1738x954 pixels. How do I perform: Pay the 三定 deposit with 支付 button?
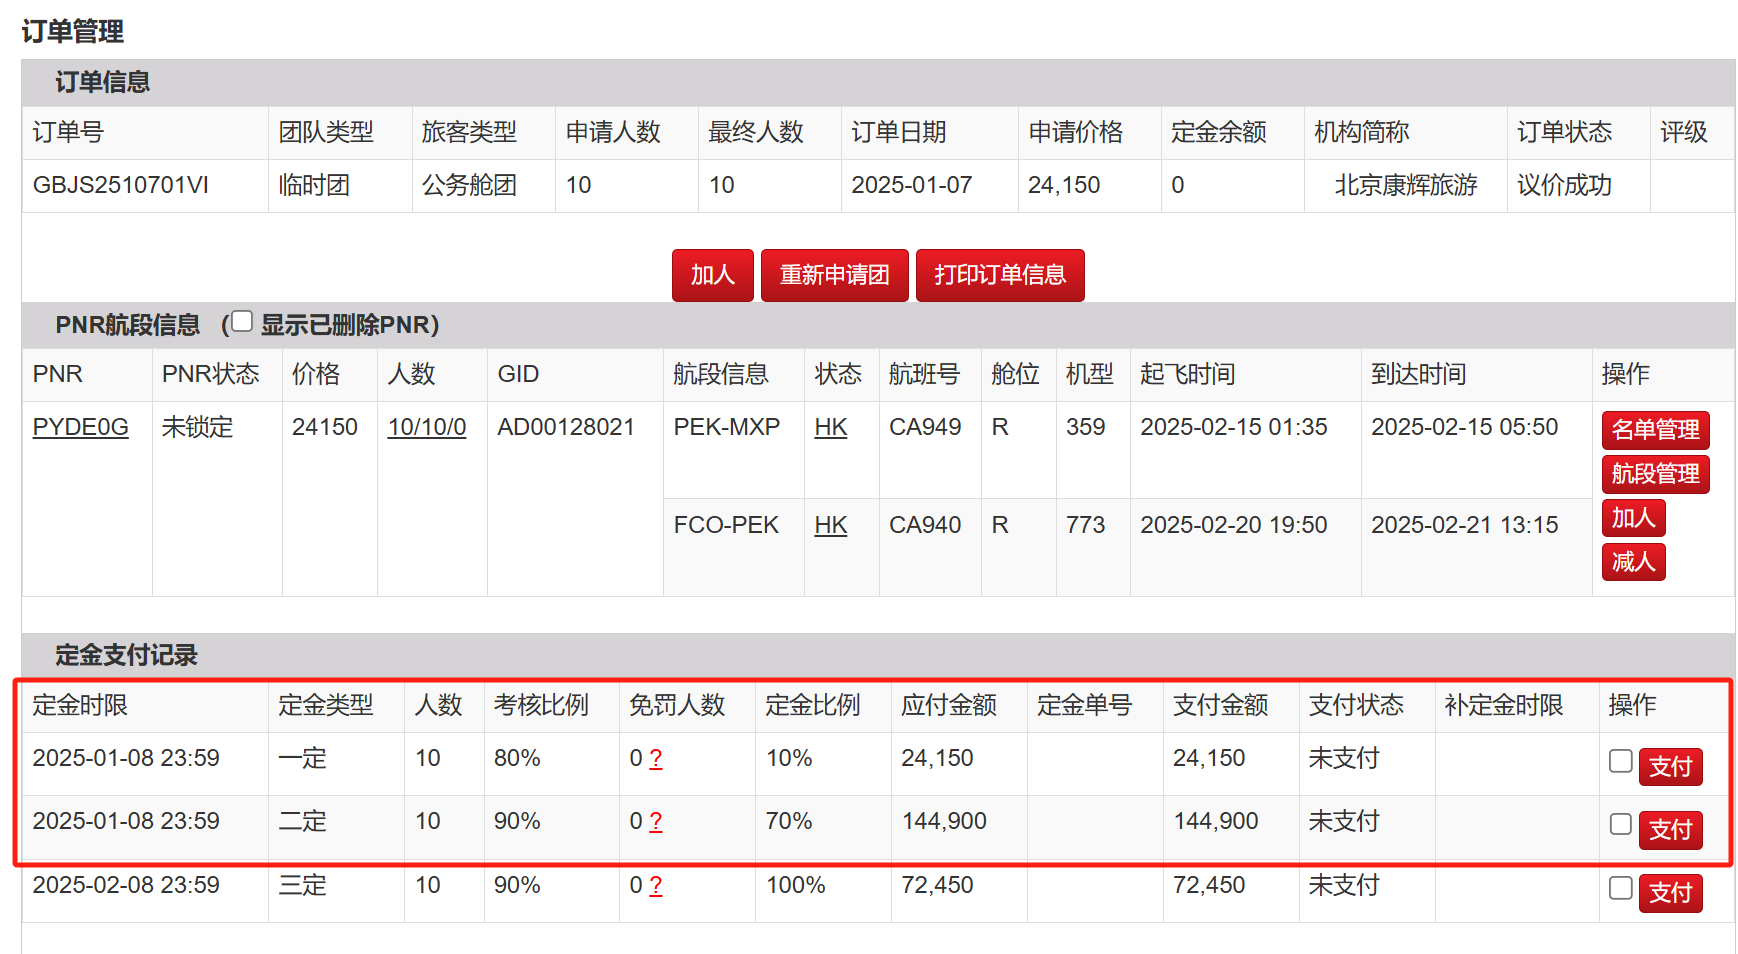click(x=1670, y=893)
